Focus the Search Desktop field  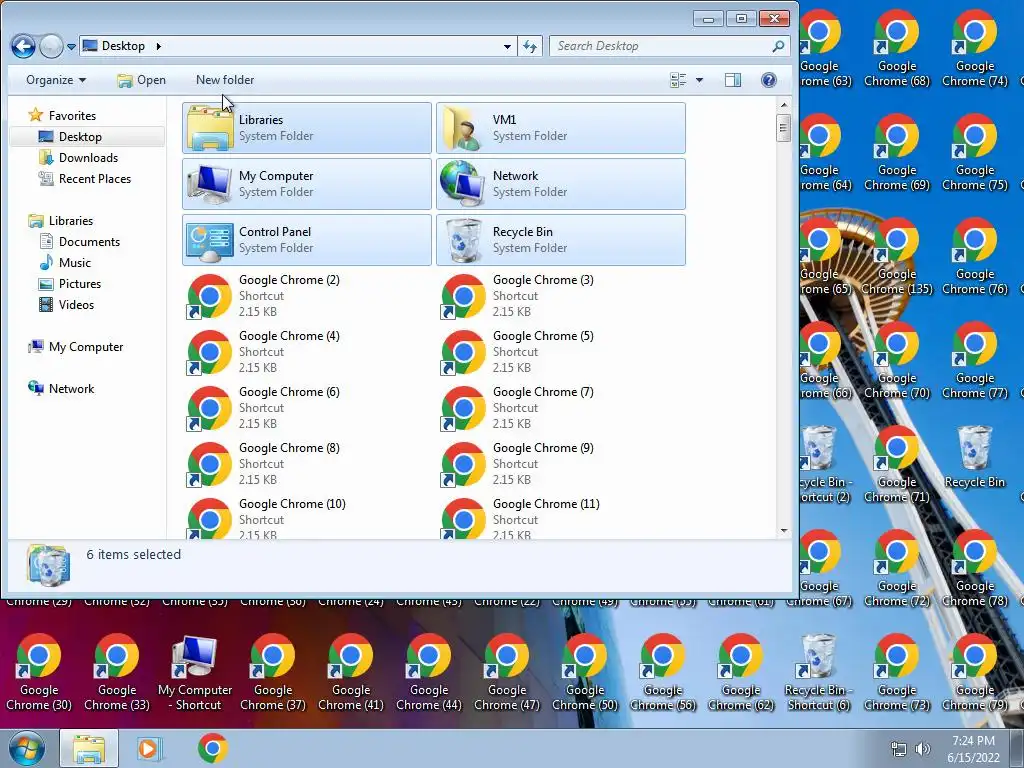point(669,46)
